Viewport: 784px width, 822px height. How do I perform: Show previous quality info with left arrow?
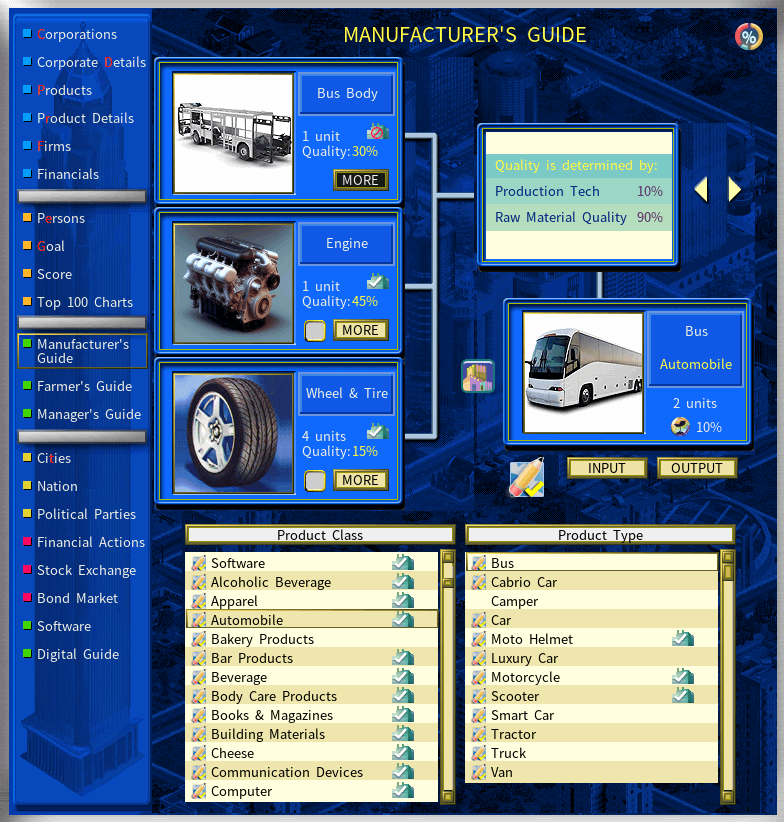(701, 190)
